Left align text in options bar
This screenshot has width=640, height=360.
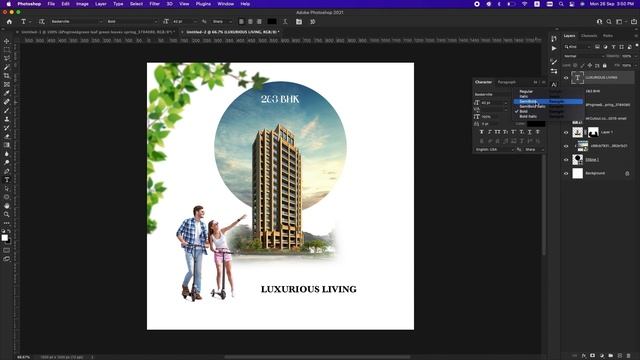pyautogui.click(x=241, y=22)
